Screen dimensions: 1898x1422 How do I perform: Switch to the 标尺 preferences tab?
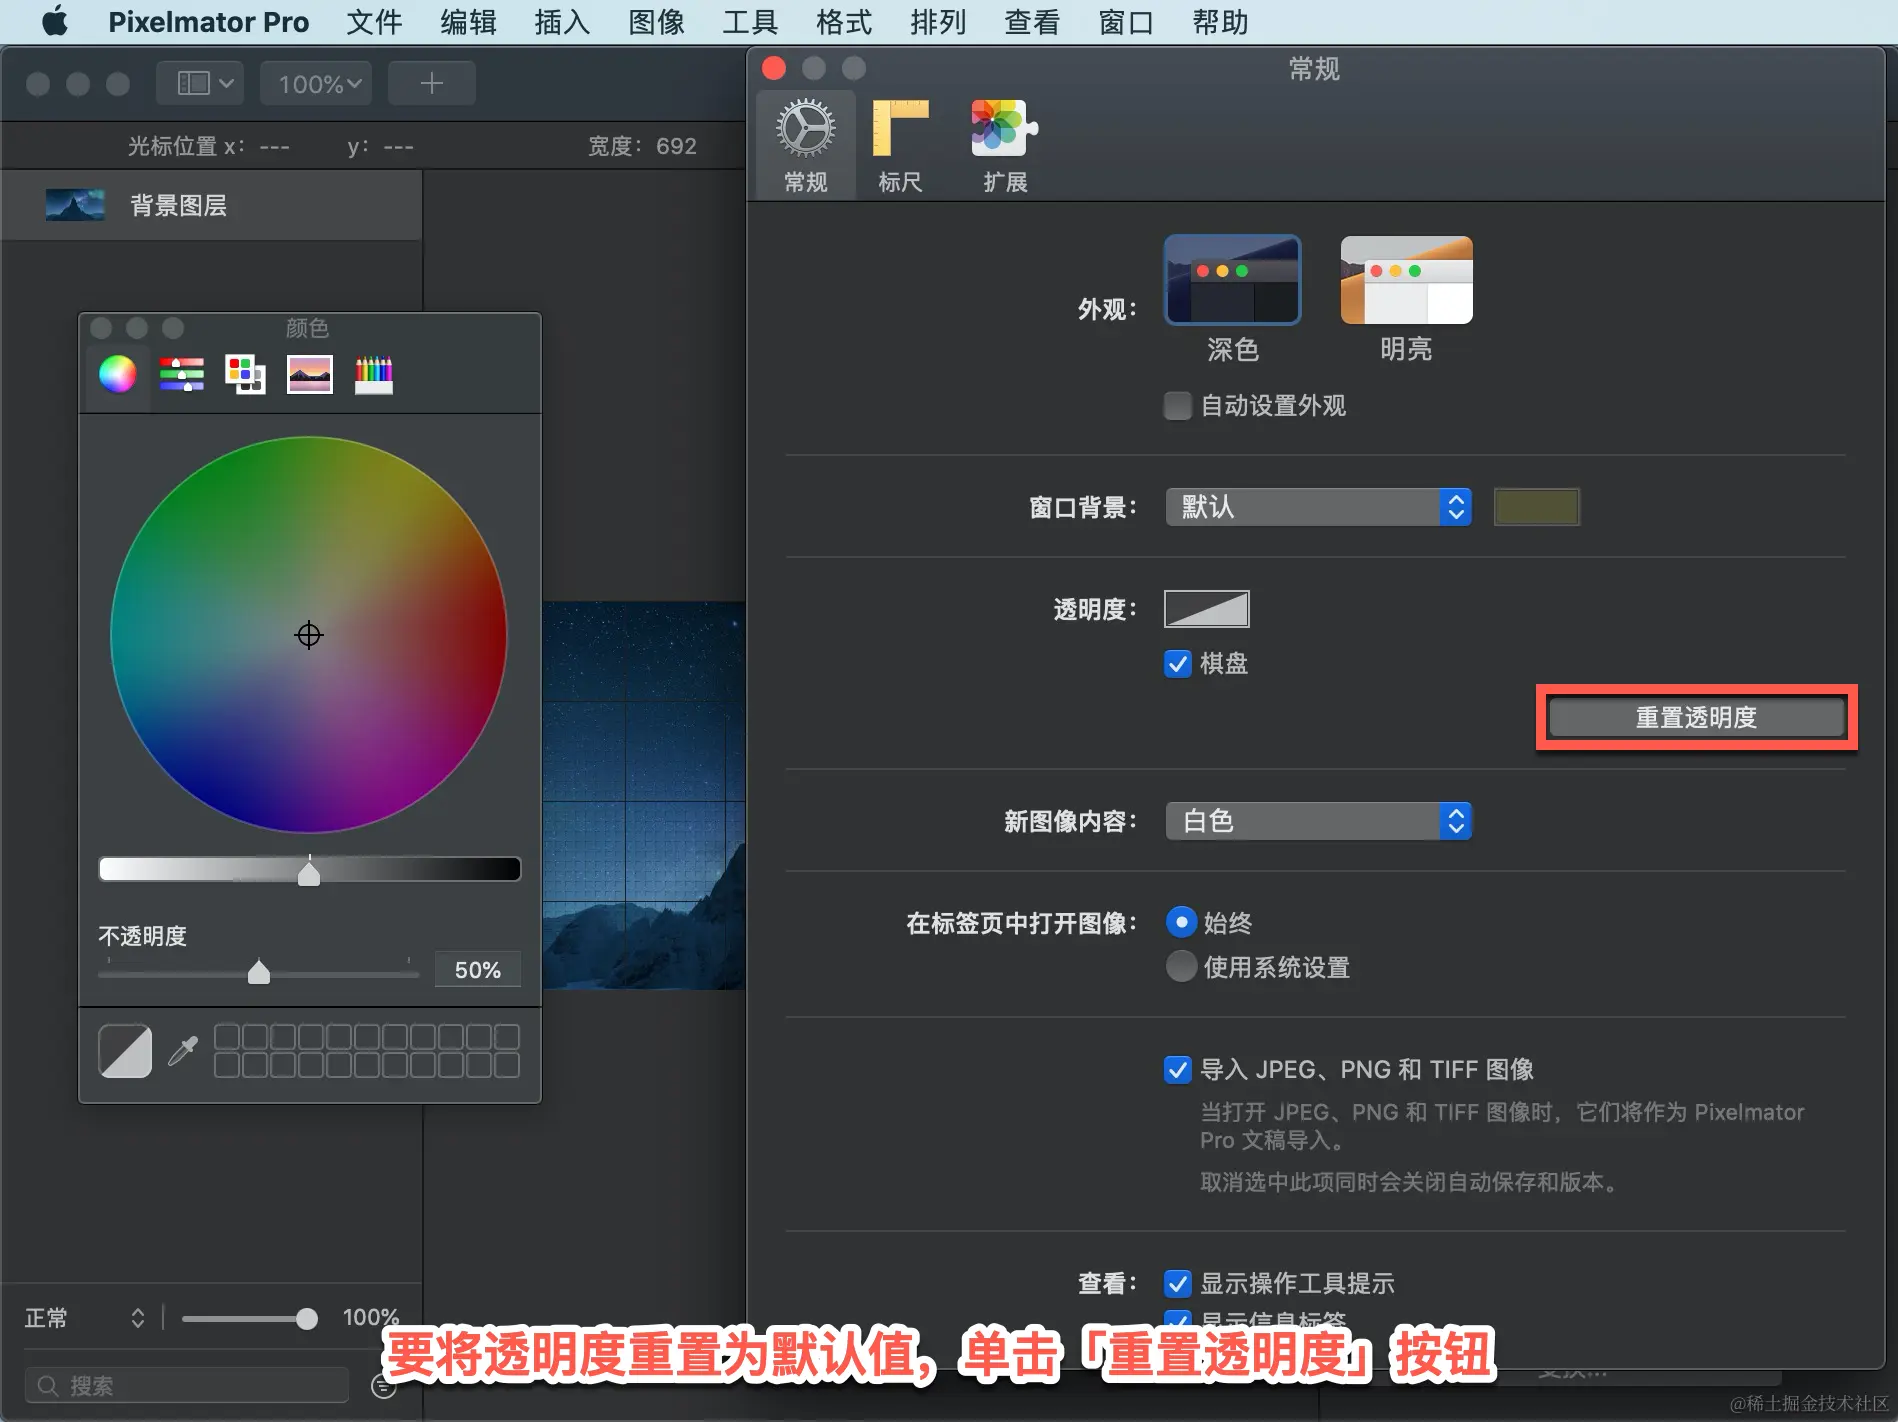tap(900, 146)
